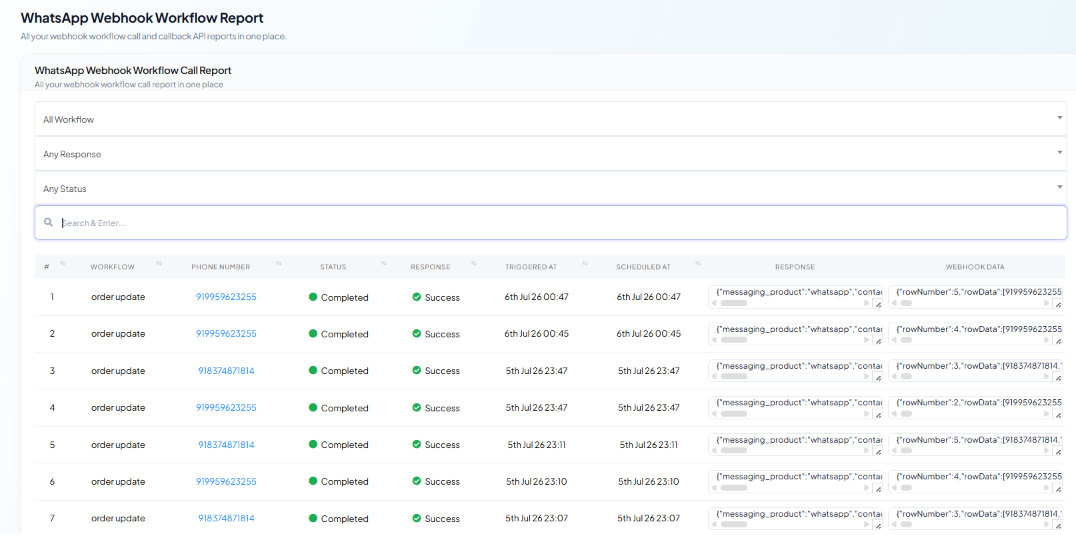Click the horizontal scroll thumb in row 3 Webhook Data box
1076x535 pixels.
click(x=906, y=377)
